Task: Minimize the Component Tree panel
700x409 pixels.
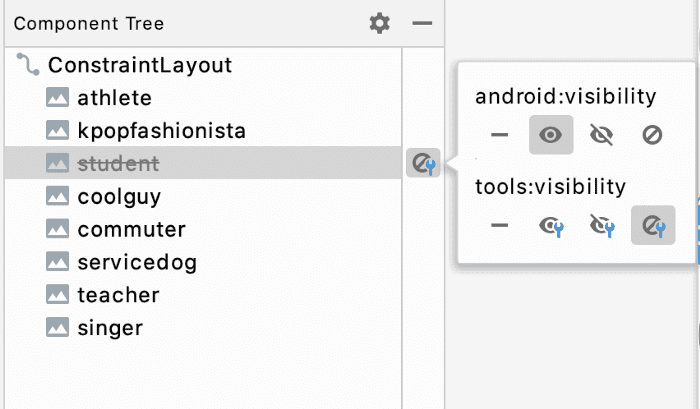Action: tap(422, 23)
